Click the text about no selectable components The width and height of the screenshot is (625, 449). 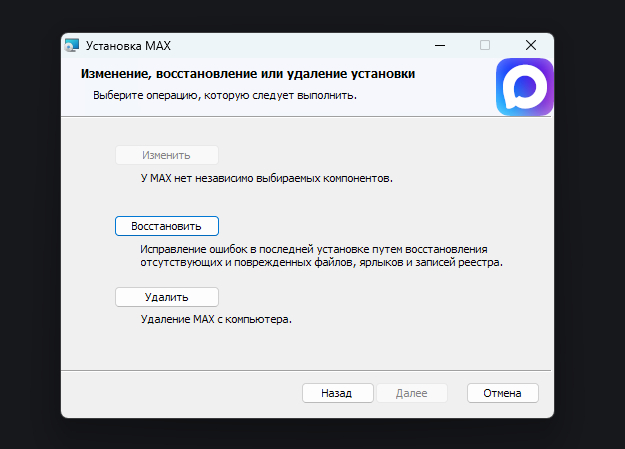[266, 180]
